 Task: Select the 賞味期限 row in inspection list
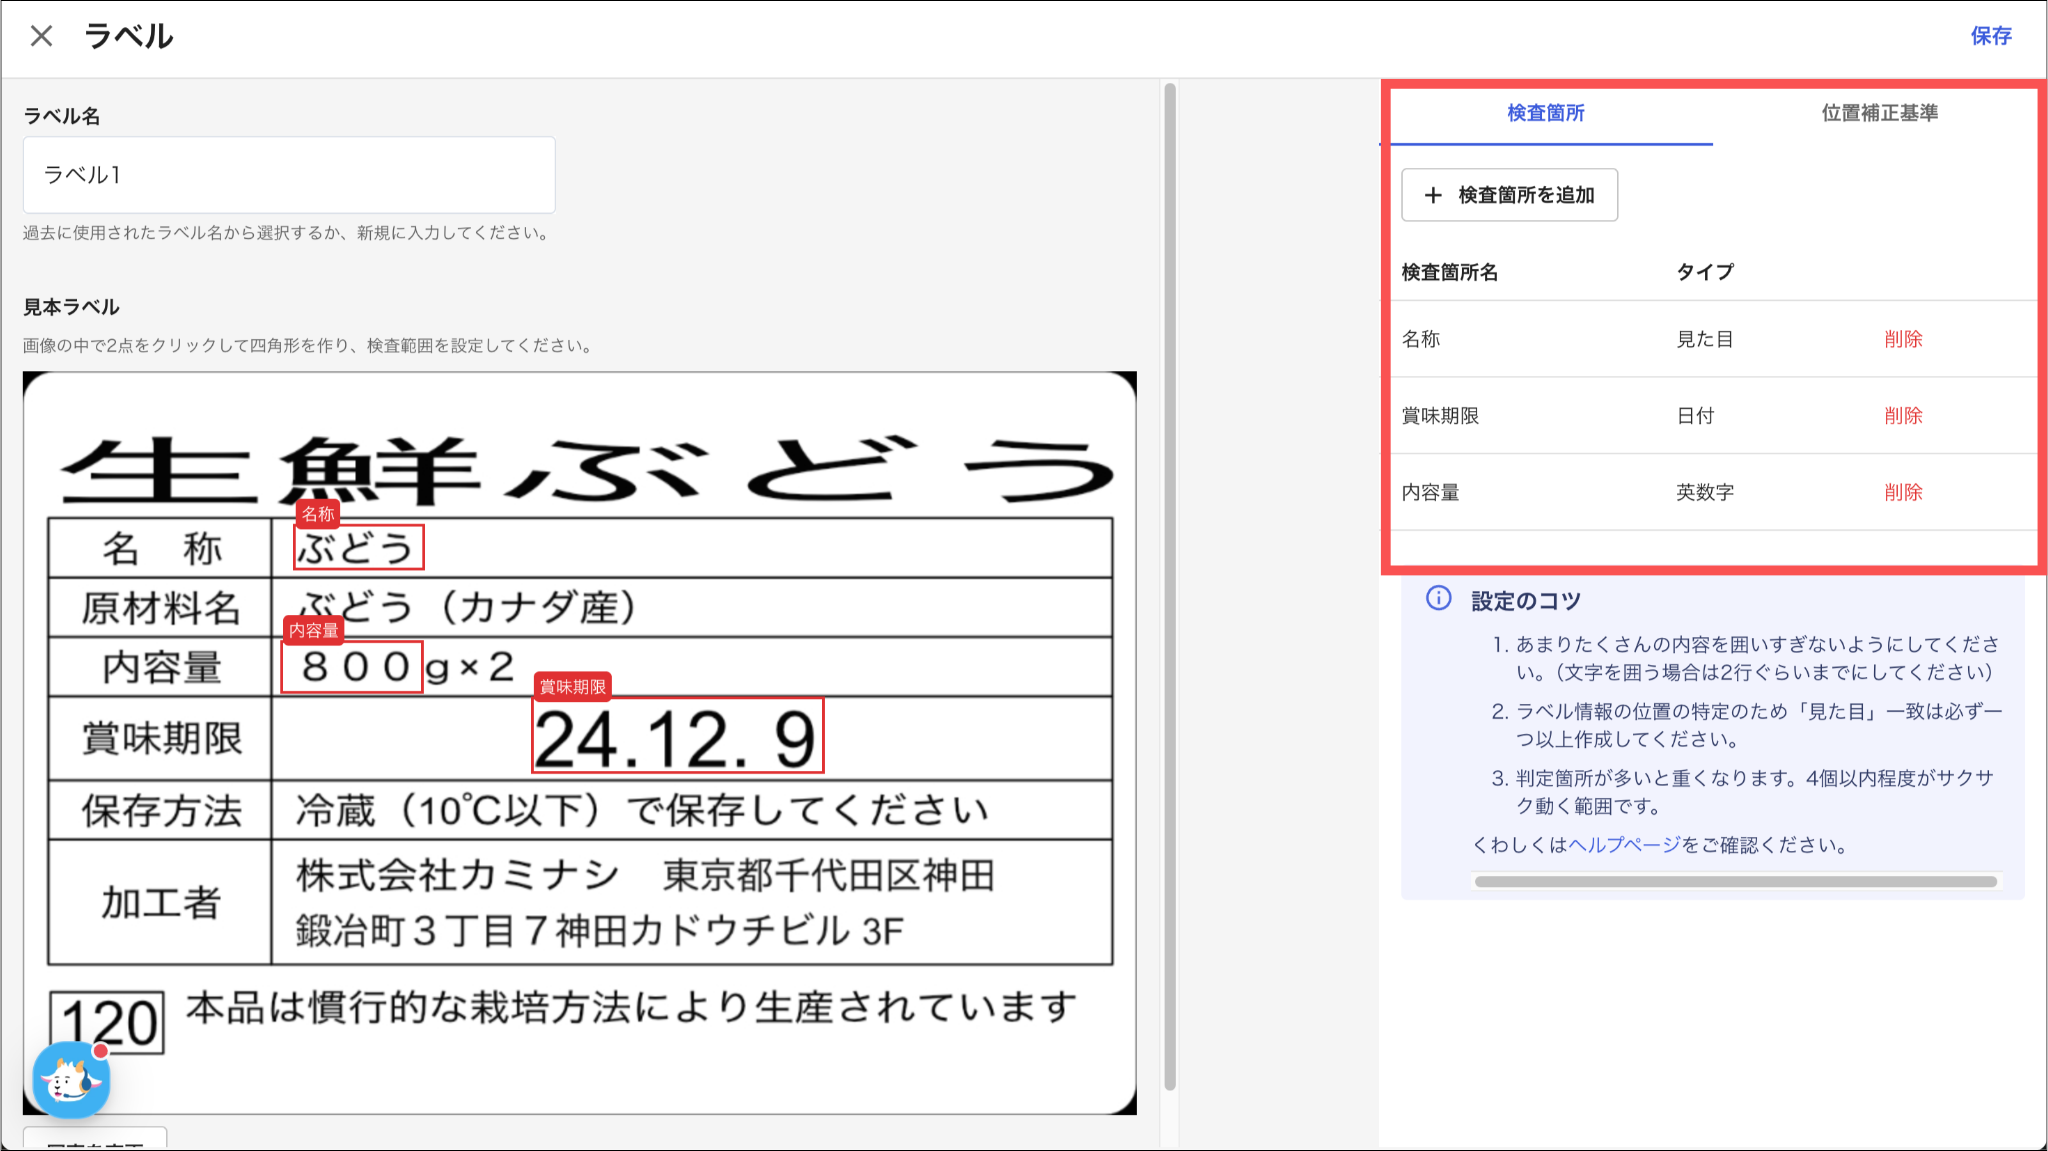[1440, 415]
